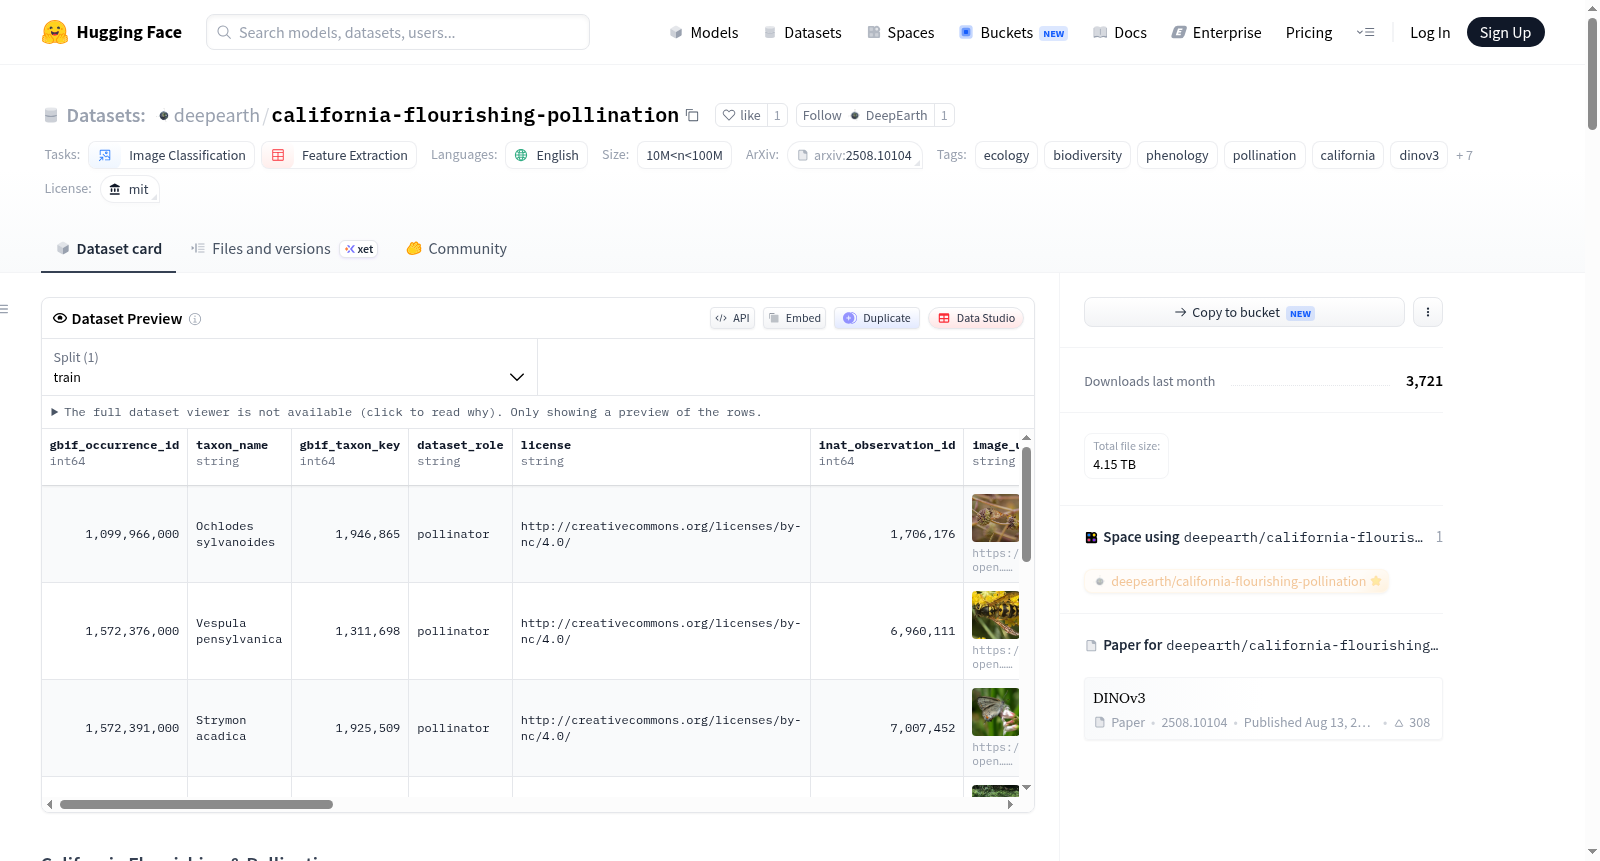
Task: Select the california tag
Action: tap(1348, 155)
